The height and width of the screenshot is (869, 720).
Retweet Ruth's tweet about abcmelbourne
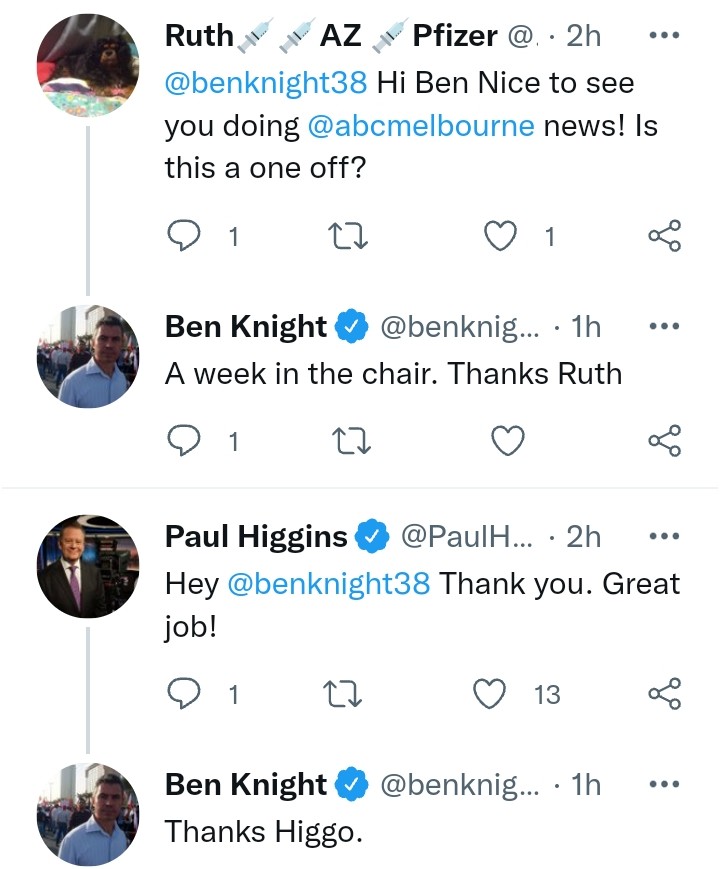[x=349, y=236]
